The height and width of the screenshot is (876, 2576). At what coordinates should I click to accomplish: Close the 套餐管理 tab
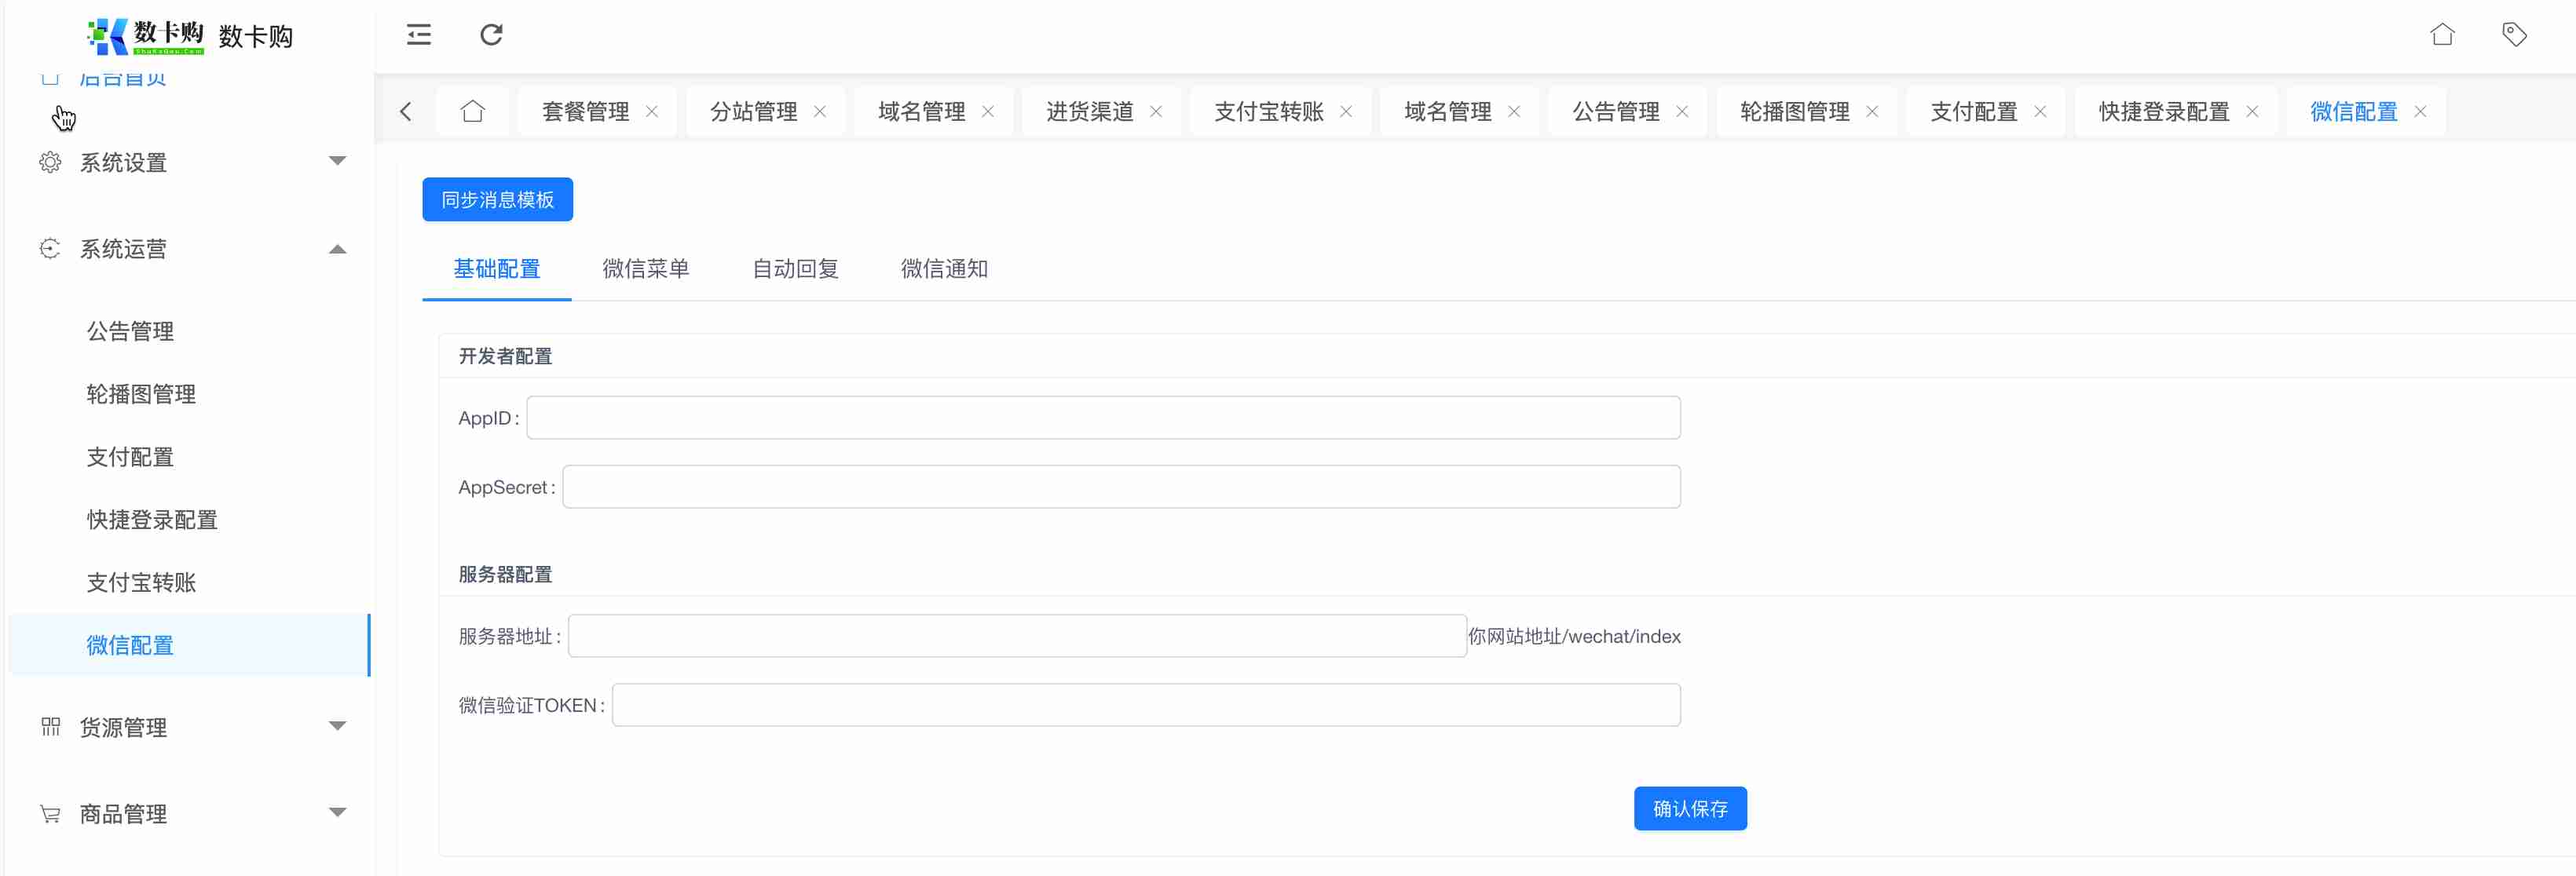652,111
